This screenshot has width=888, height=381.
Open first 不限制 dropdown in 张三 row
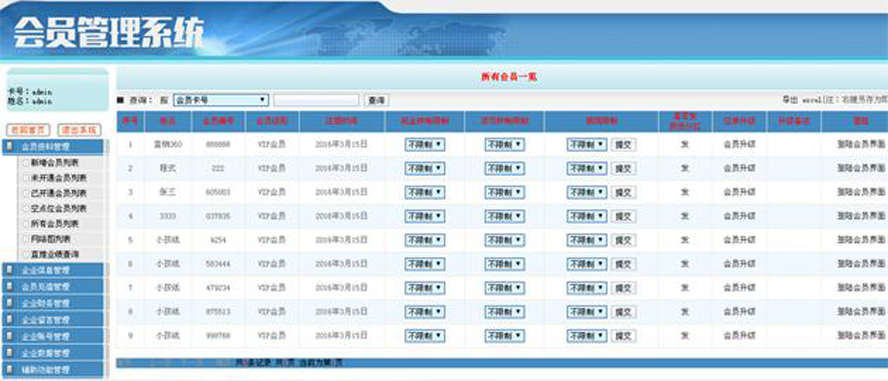pyautogui.click(x=425, y=192)
